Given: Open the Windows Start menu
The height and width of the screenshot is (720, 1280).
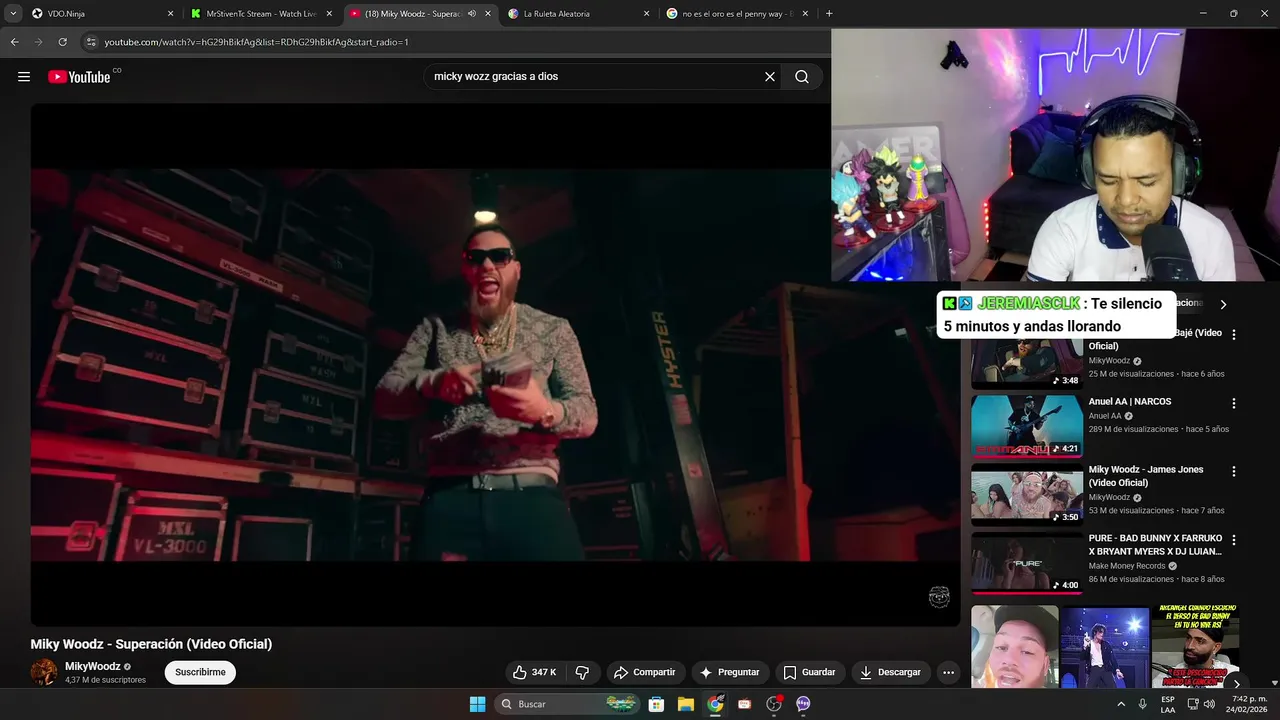Looking at the screenshot, I should click(x=478, y=704).
